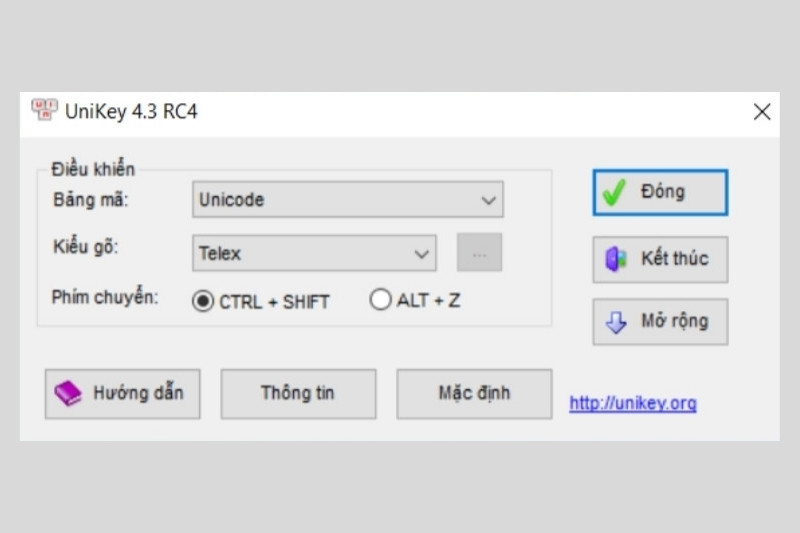The height and width of the screenshot is (533, 800).
Task: Click the grayed-out ellipsis button next to Telex
Action: (x=480, y=253)
